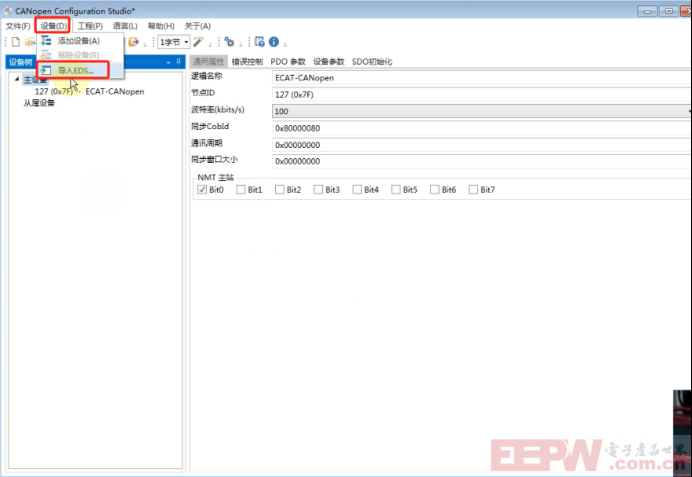Click the 添加设备 menu entry icon

coord(46,41)
